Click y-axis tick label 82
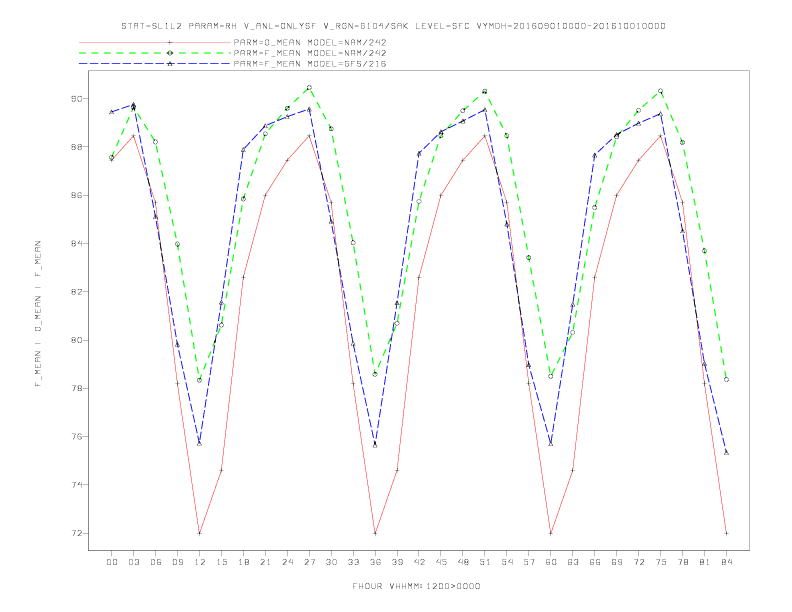 coord(76,292)
